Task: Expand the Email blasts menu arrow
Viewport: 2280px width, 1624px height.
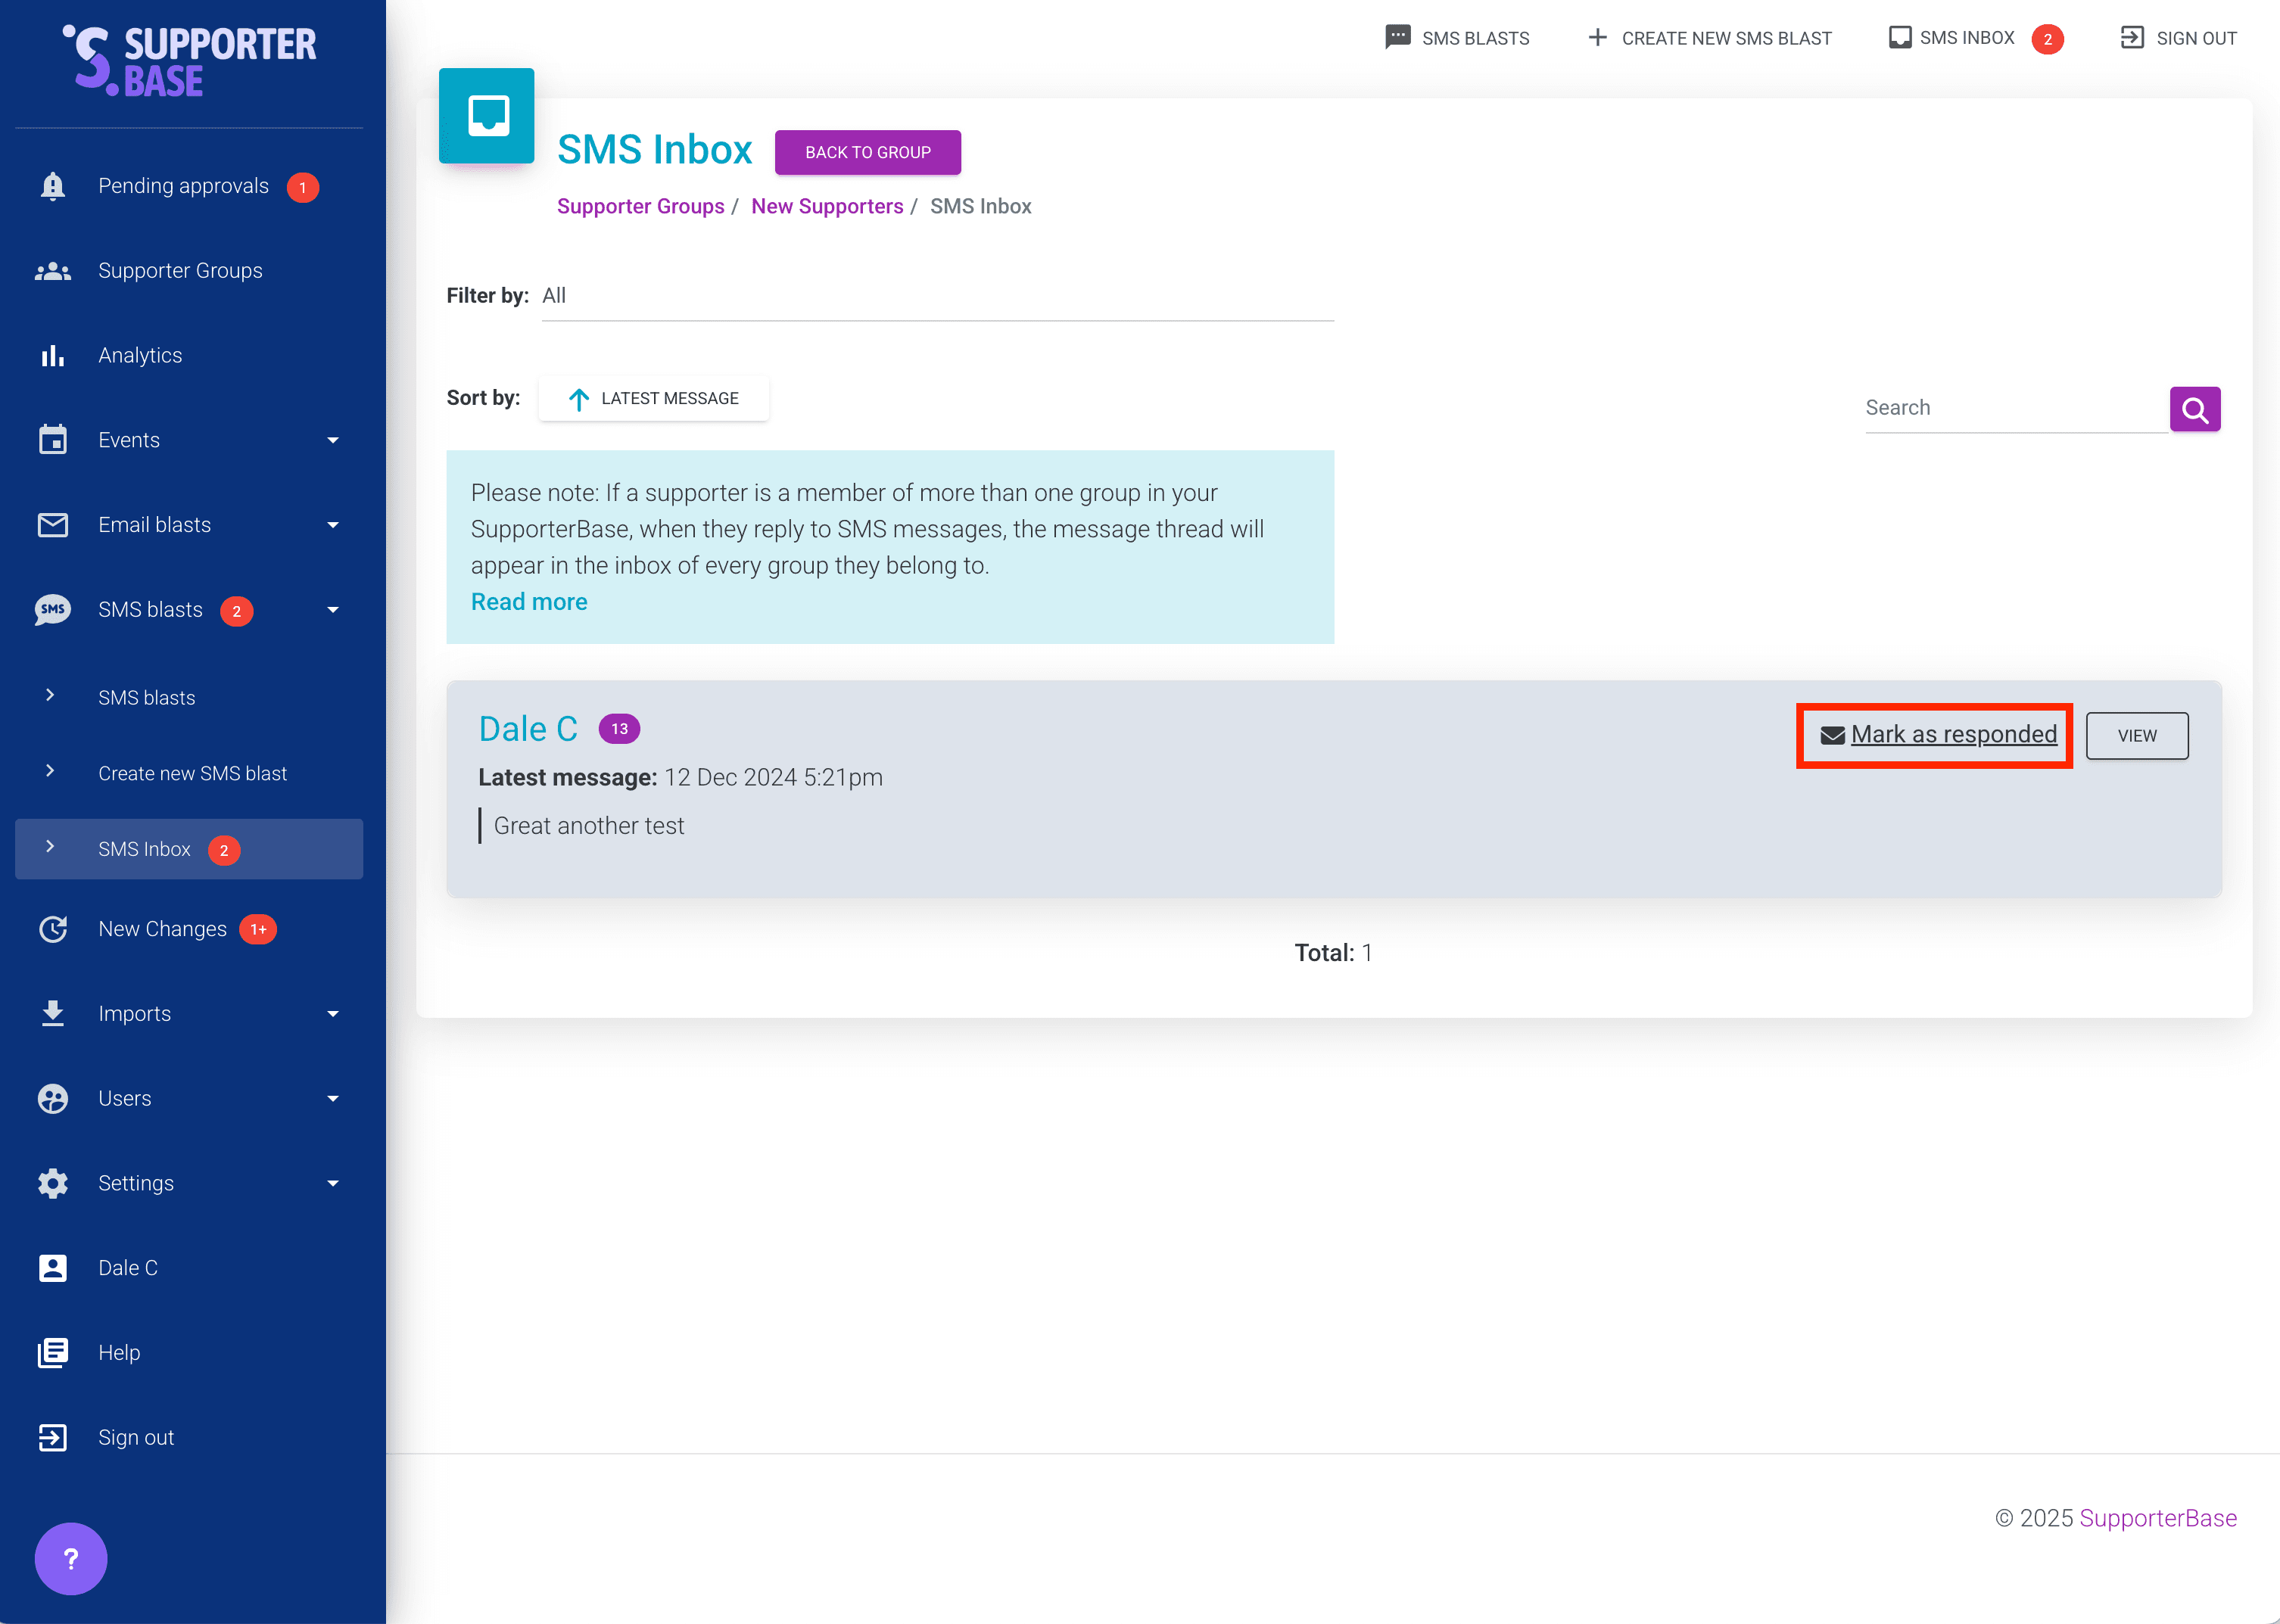Action: coord(332,525)
